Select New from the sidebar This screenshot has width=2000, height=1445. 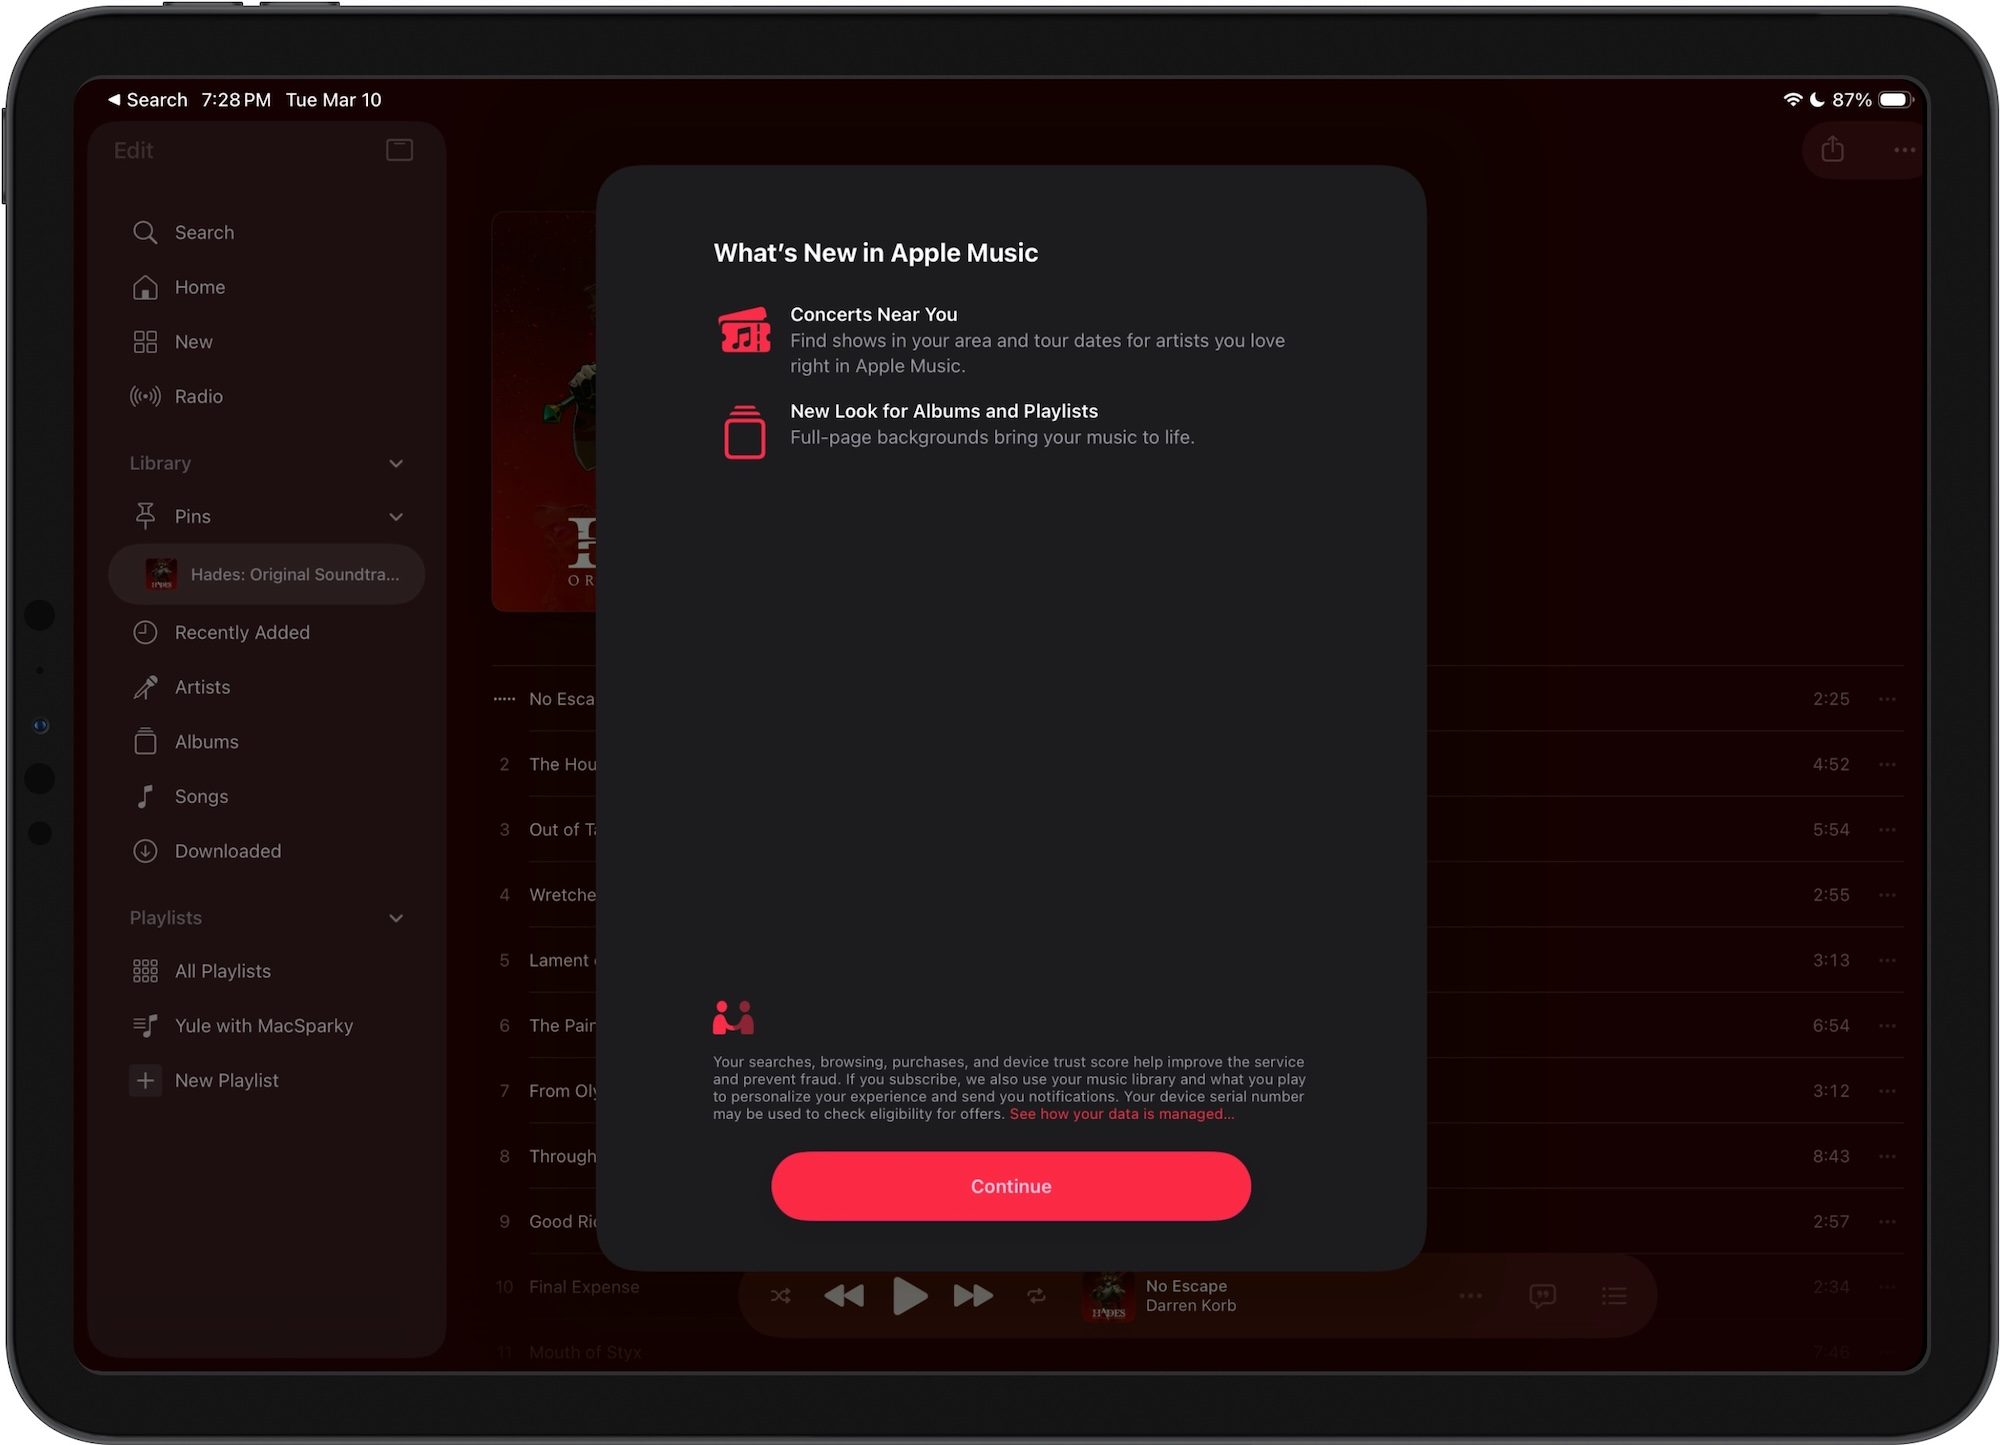pos(193,341)
